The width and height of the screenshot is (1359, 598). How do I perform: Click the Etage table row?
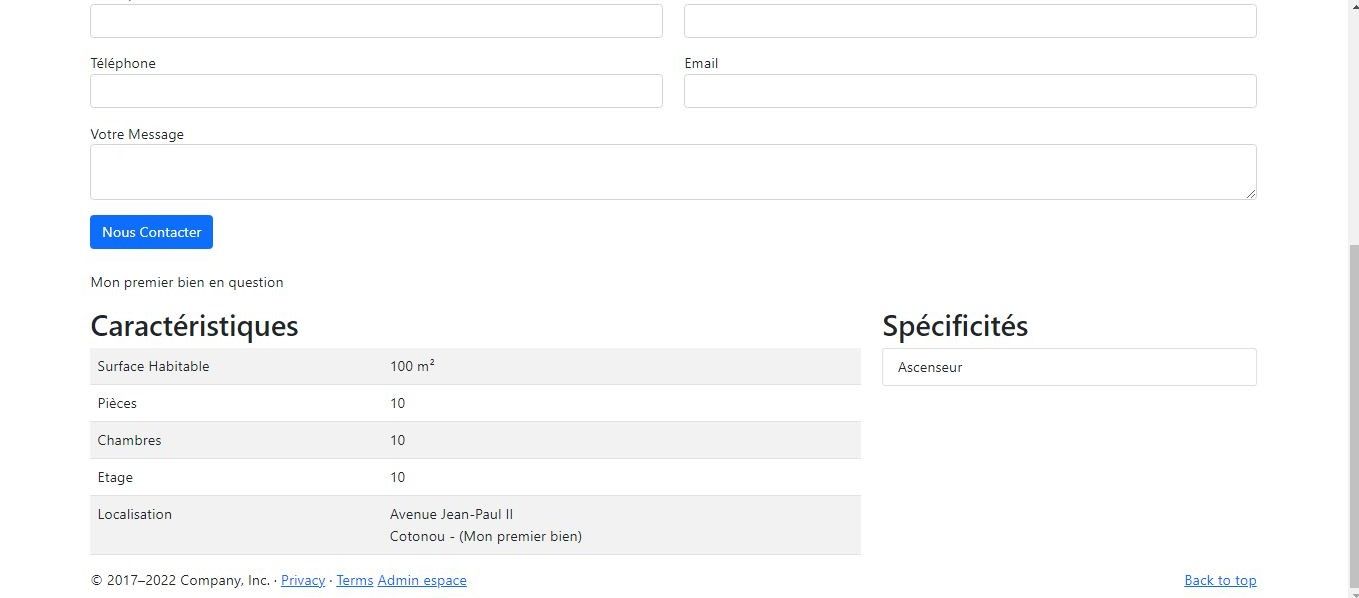pyautogui.click(x=475, y=477)
